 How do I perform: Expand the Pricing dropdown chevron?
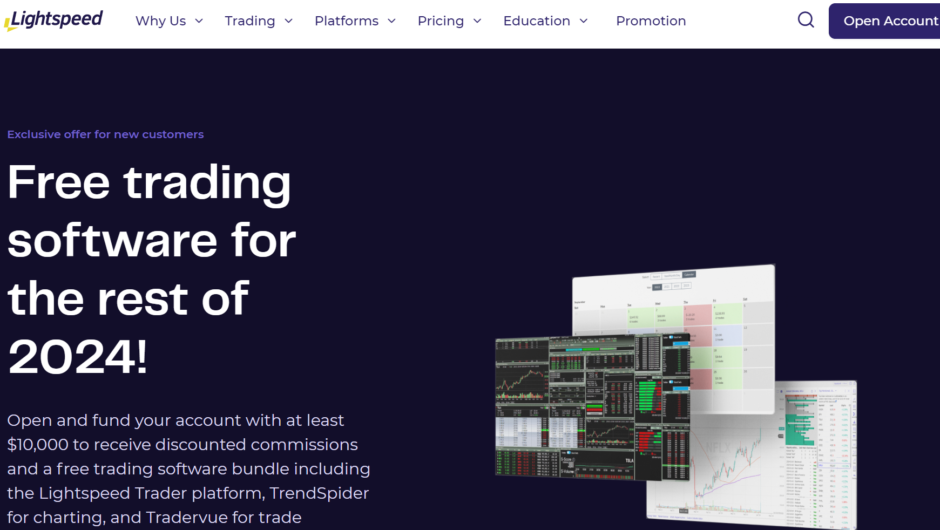[x=477, y=21]
